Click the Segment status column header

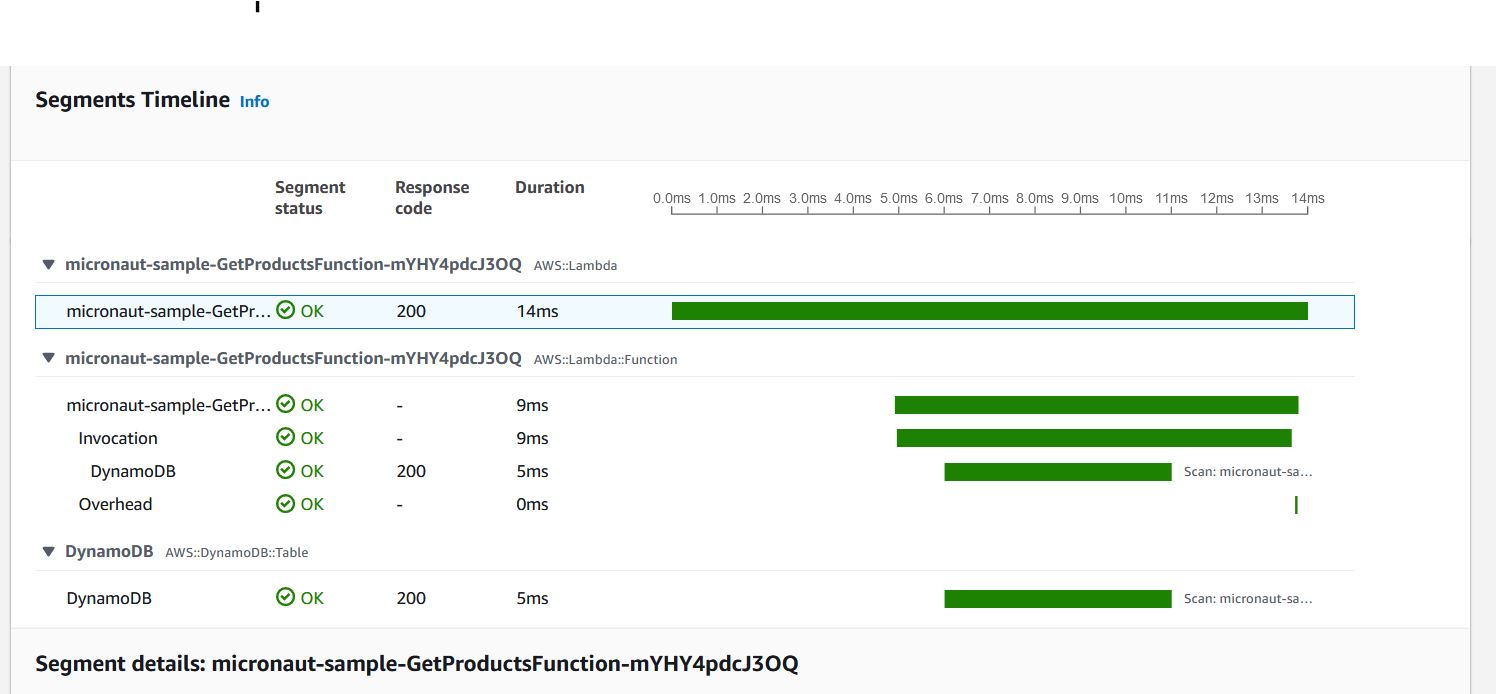(x=310, y=198)
